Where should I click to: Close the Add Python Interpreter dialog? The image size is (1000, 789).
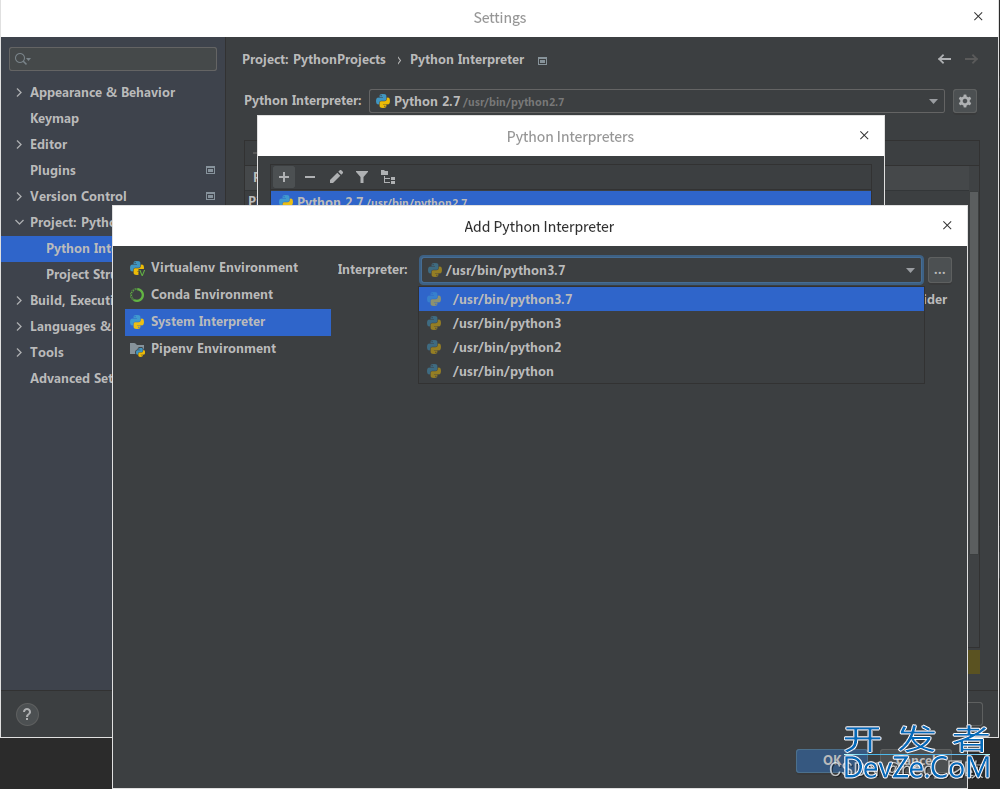pyautogui.click(x=947, y=225)
